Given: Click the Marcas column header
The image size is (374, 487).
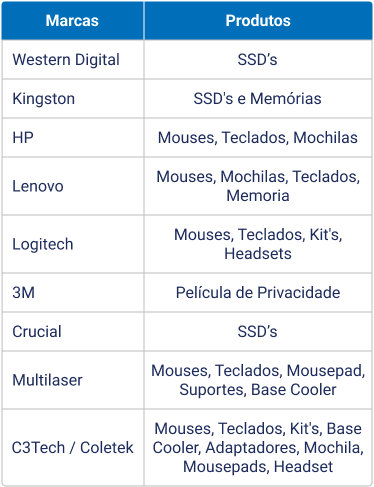Looking at the screenshot, I should click(73, 21).
